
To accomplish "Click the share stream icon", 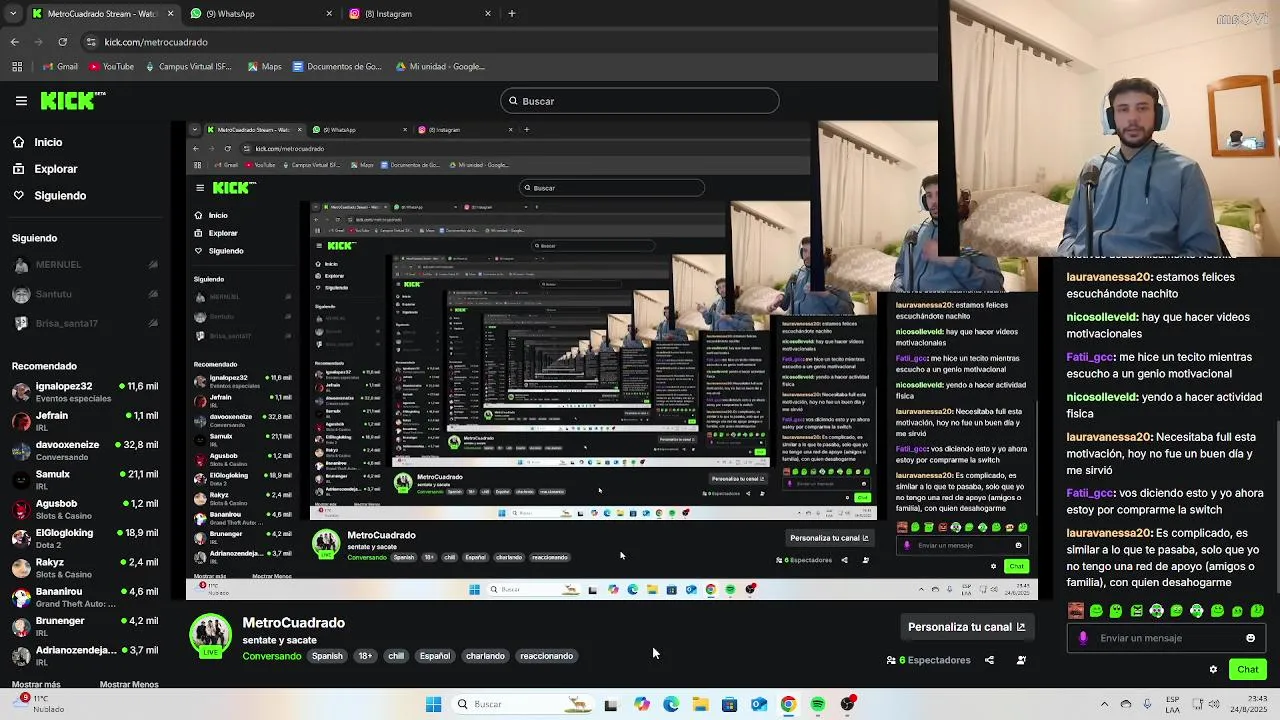I will (989, 660).
